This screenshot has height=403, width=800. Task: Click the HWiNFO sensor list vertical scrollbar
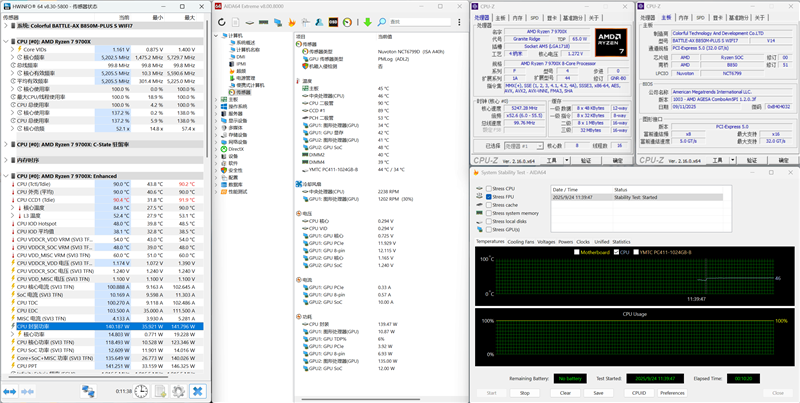point(206,89)
